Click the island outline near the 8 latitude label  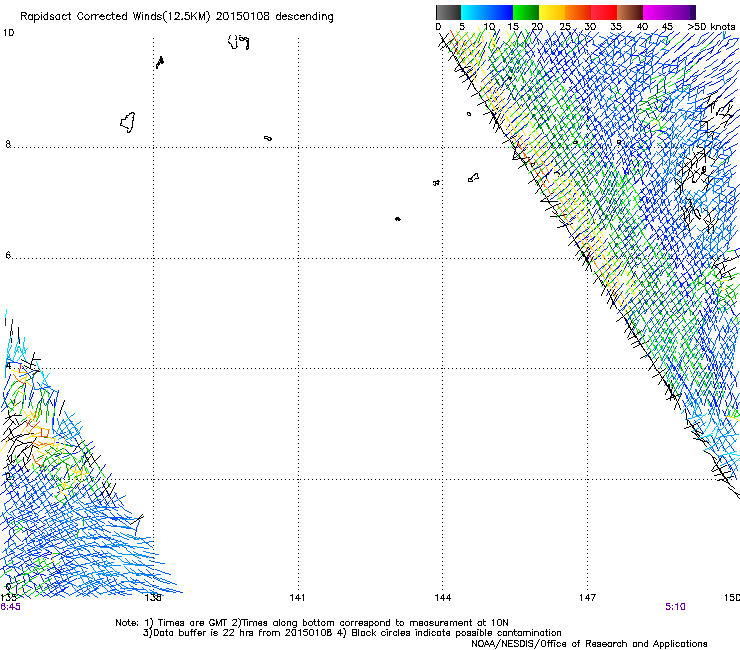(x=128, y=123)
